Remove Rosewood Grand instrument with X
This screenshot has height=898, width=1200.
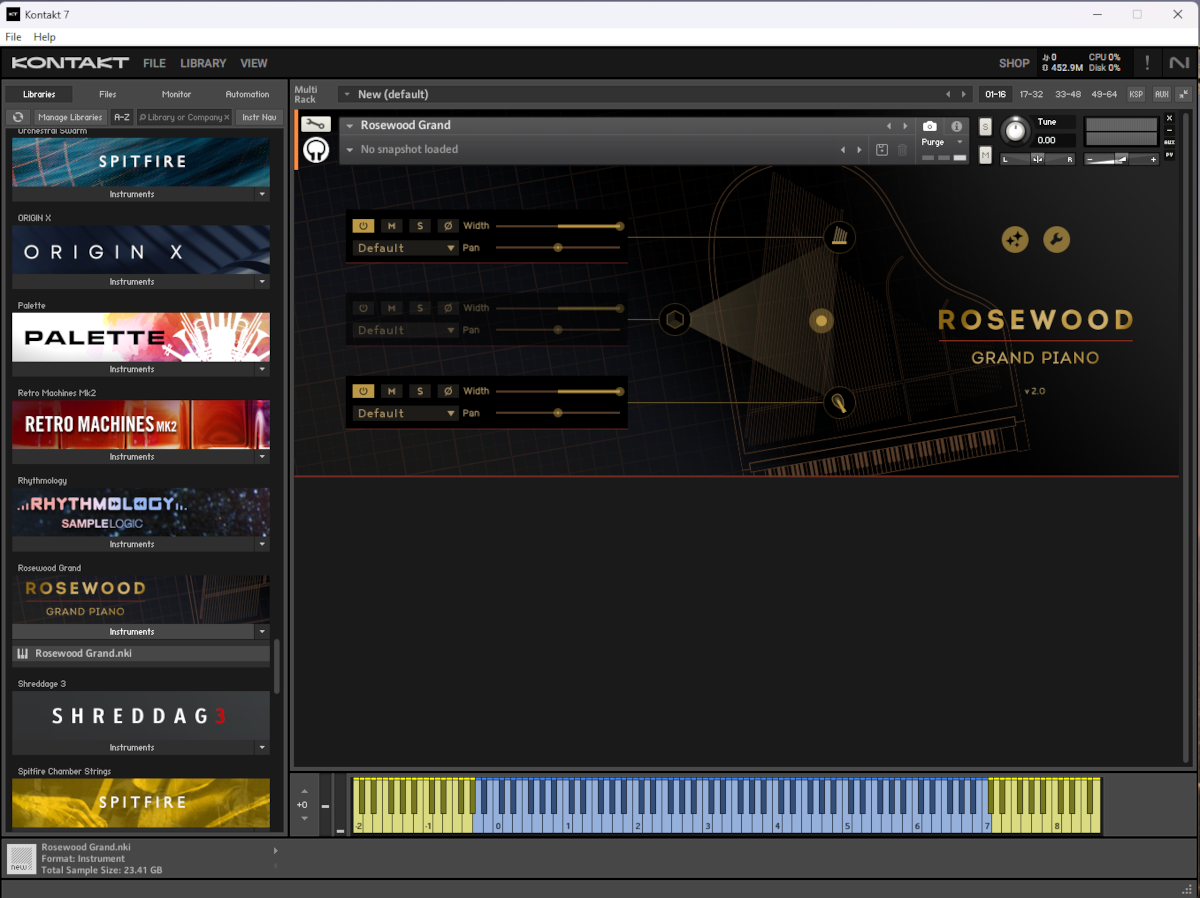1170,118
